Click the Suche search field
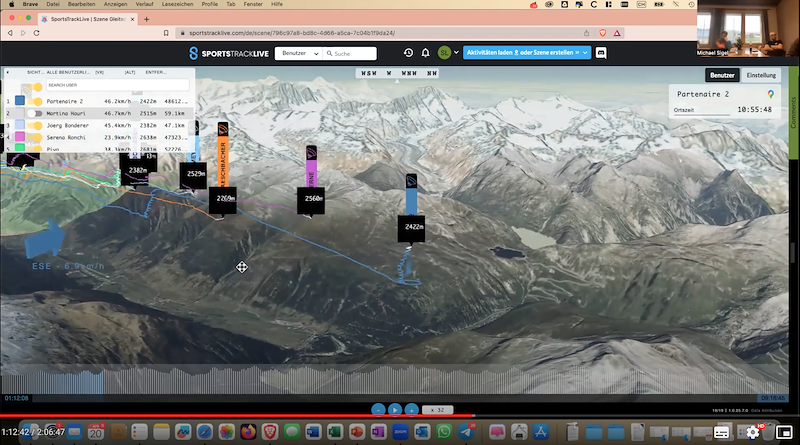This screenshot has width=800, height=445. pyautogui.click(x=350, y=53)
